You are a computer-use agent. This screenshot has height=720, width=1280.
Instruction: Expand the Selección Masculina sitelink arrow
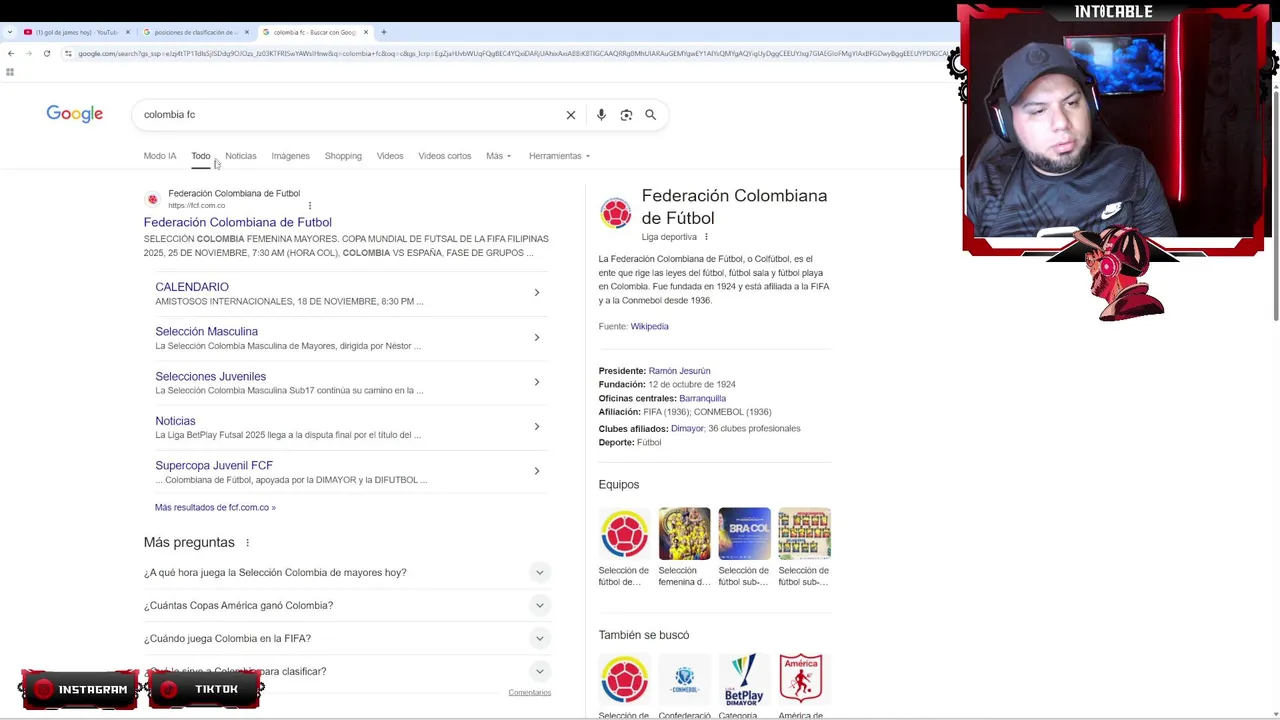[x=537, y=338]
